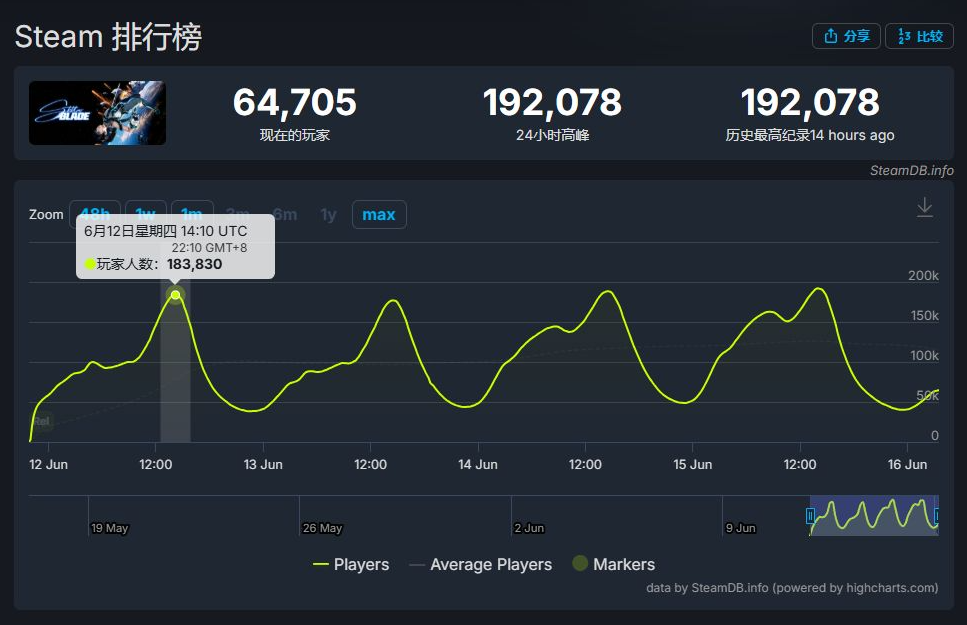Click the left navigator range handle
Image resolution: width=967 pixels, height=625 pixels.
810,515
